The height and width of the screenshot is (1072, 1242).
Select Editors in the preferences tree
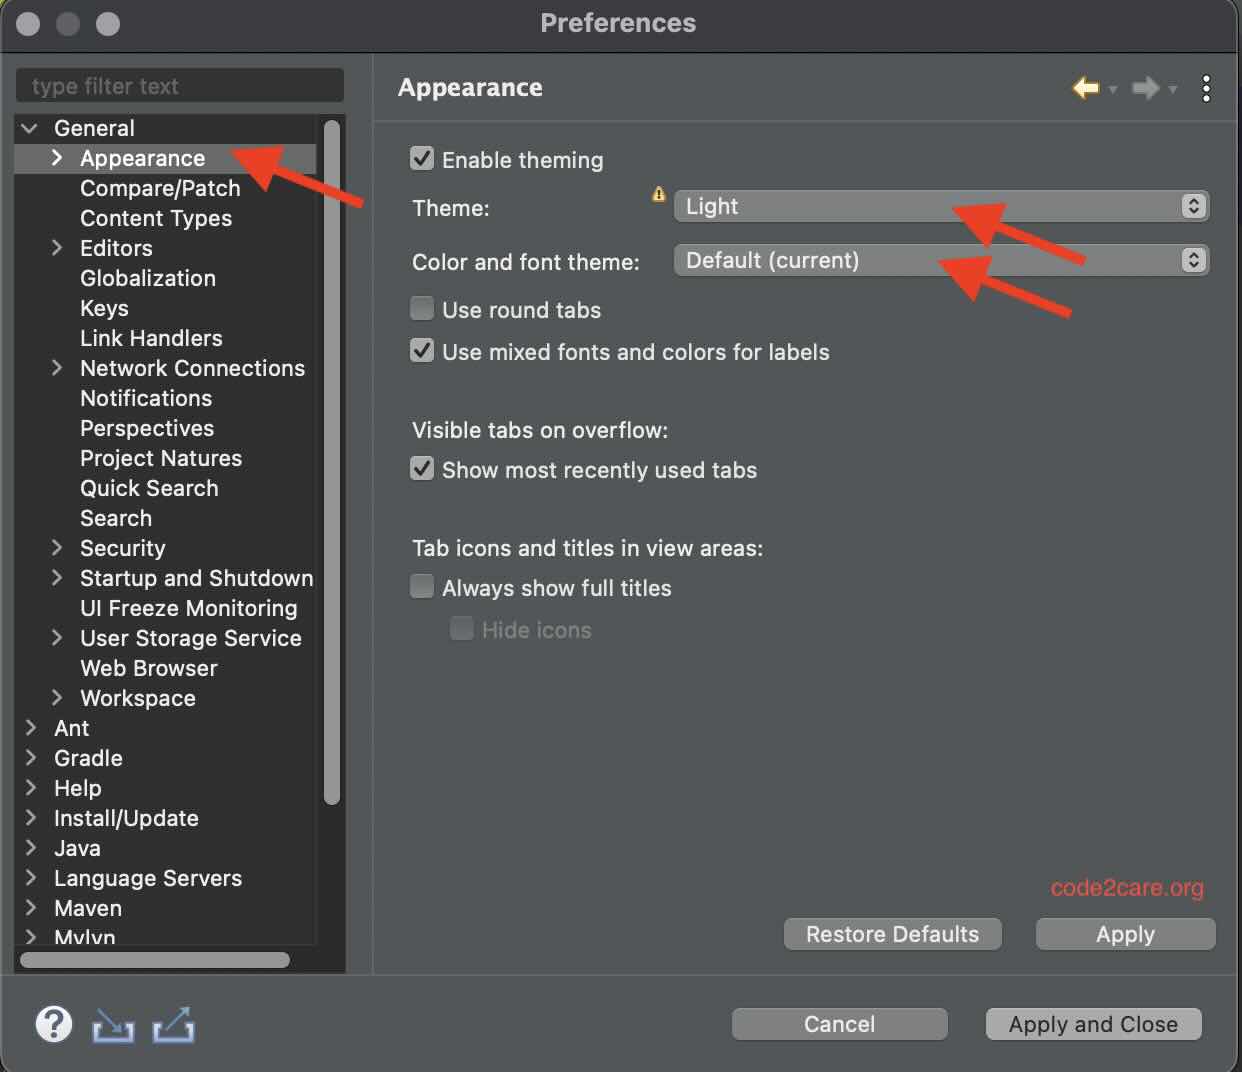coord(116,248)
